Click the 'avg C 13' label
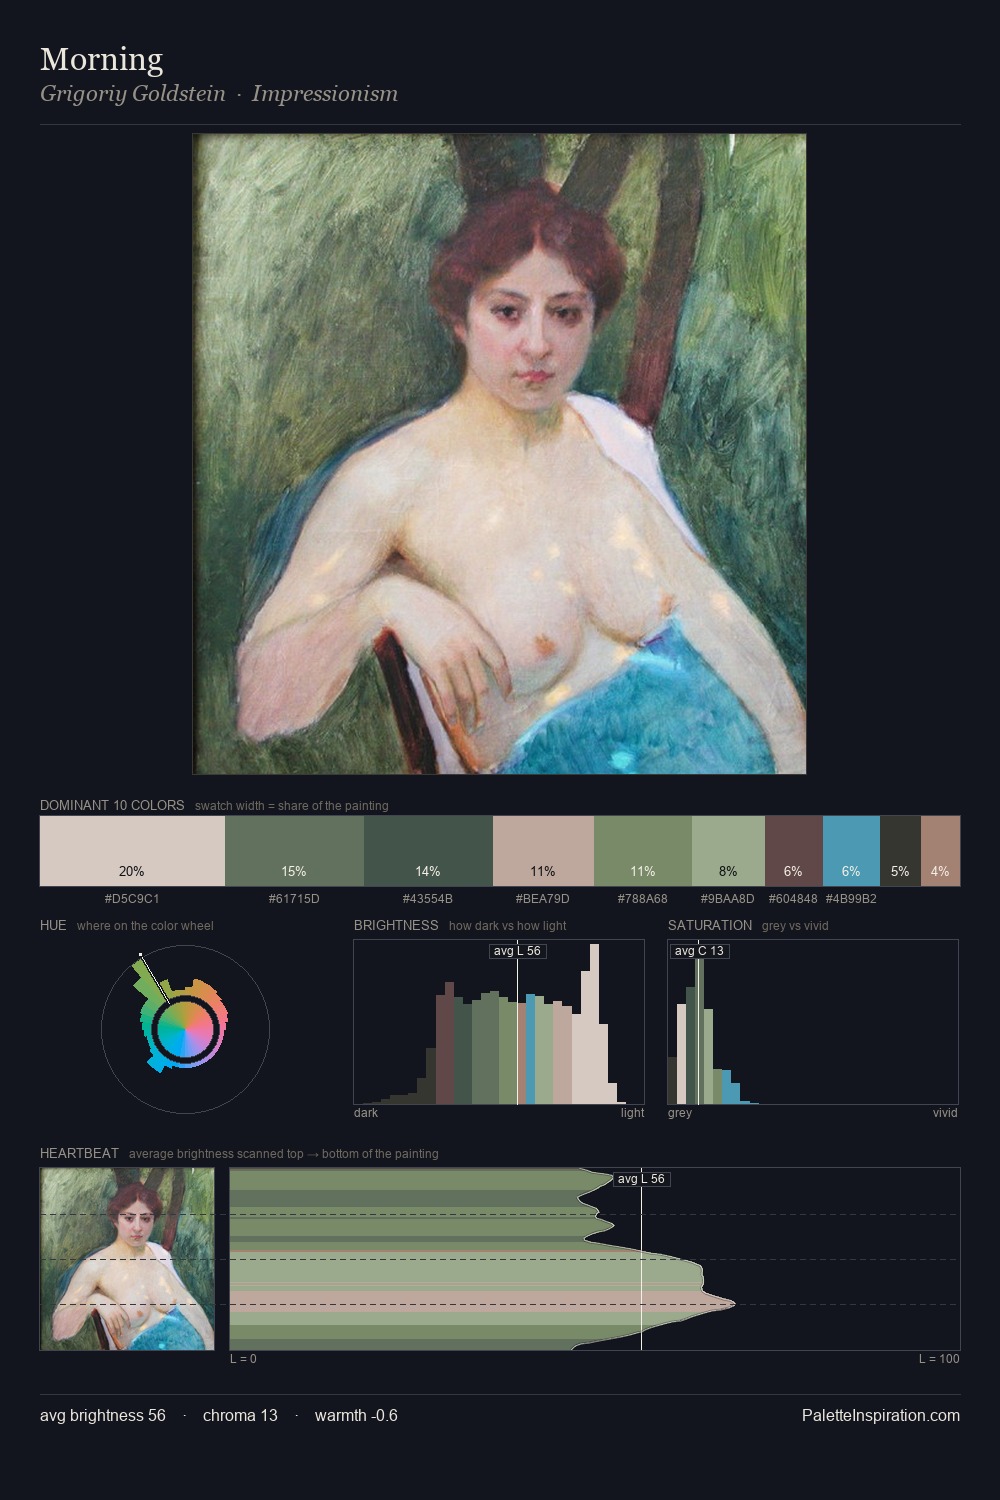The width and height of the screenshot is (1000, 1500). (699, 951)
